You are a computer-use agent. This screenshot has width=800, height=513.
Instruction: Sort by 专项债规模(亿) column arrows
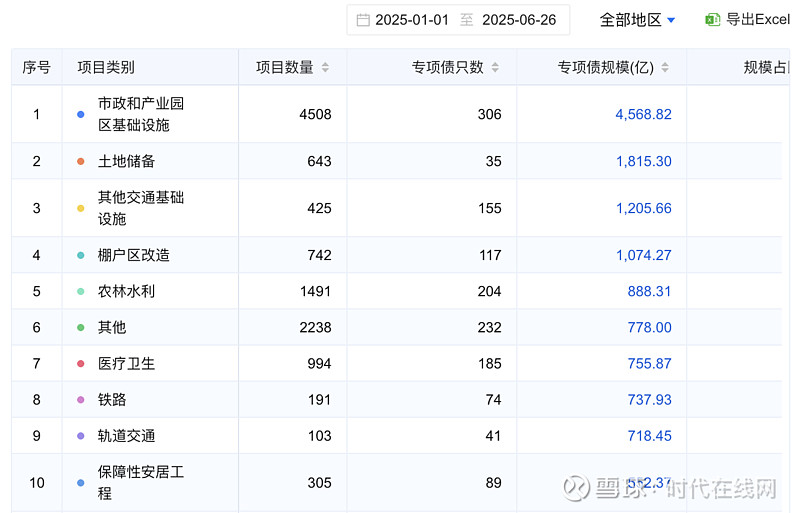(665, 67)
